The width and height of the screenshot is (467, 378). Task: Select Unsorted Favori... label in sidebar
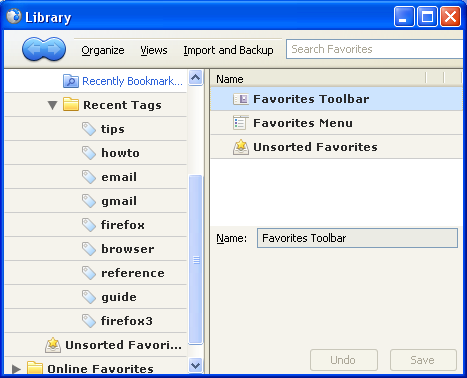click(x=124, y=345)
